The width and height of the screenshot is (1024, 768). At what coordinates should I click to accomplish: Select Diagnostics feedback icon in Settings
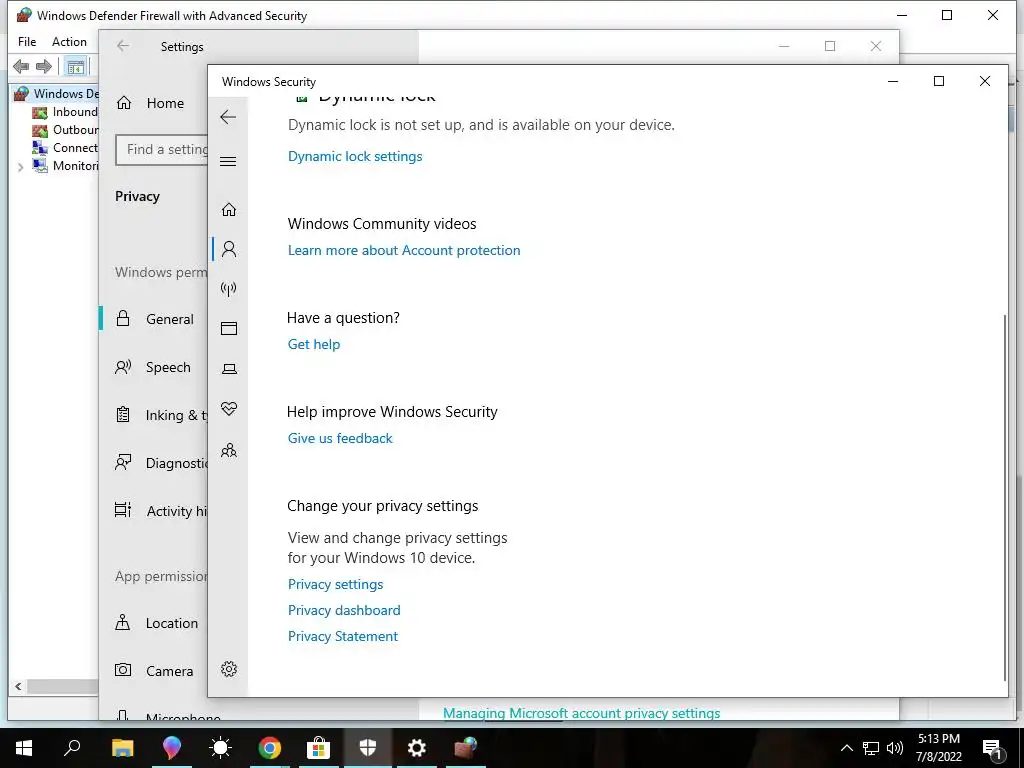tap(123, 462)
